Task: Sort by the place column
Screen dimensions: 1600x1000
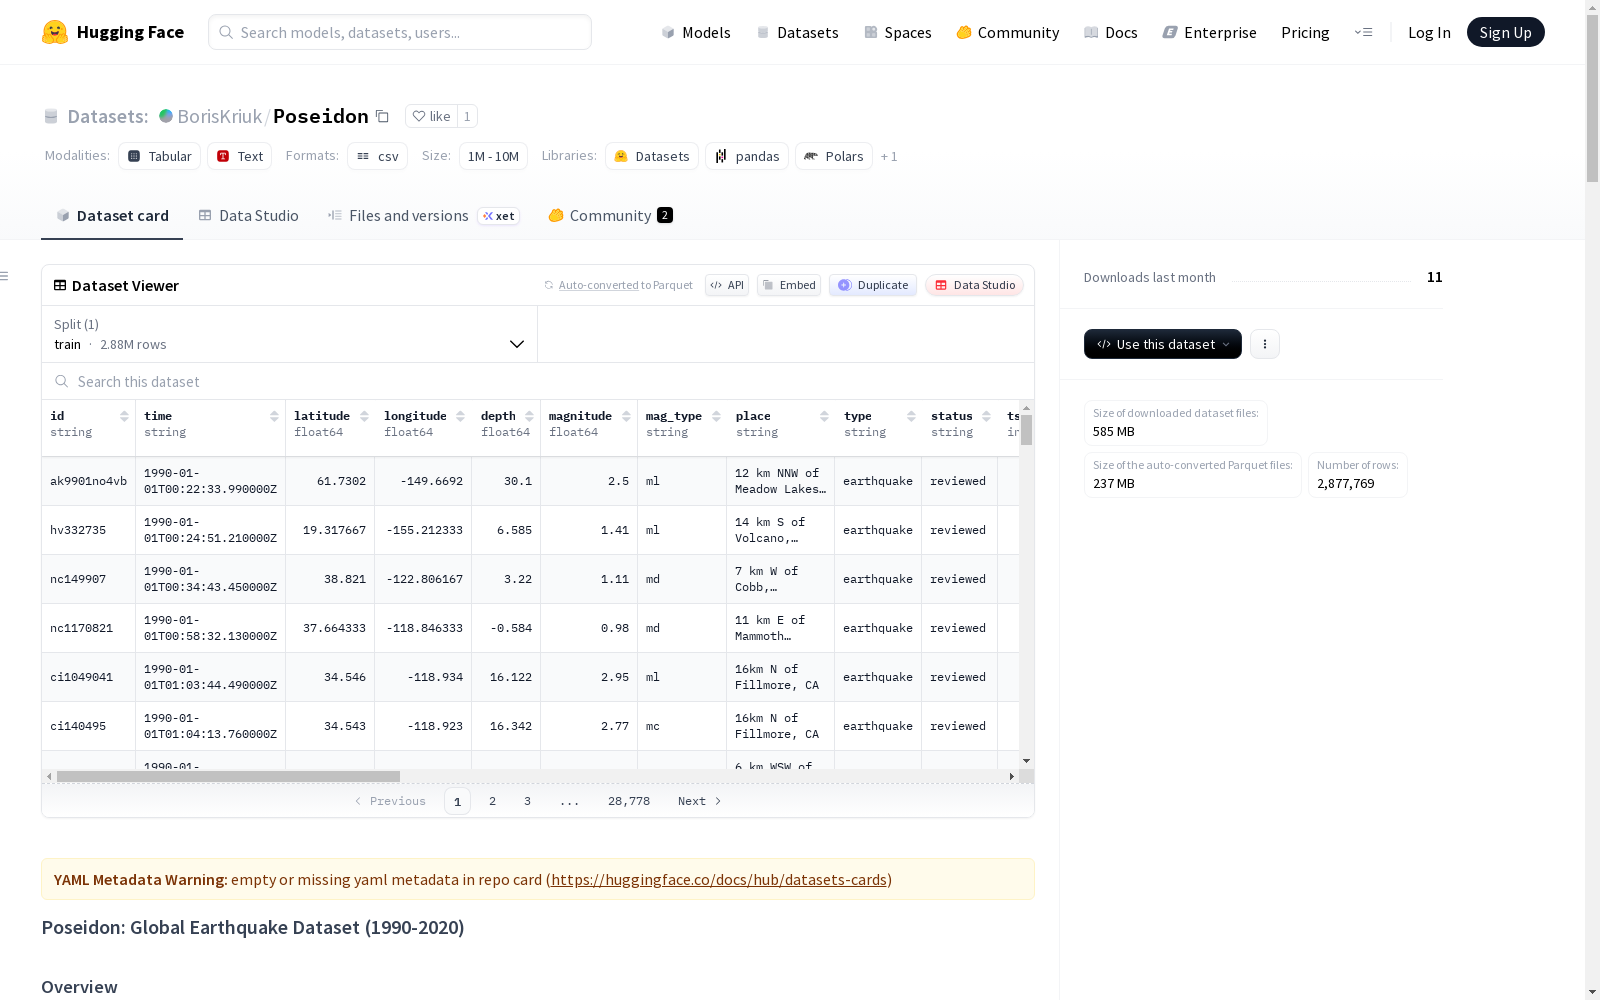Action: 824,416
